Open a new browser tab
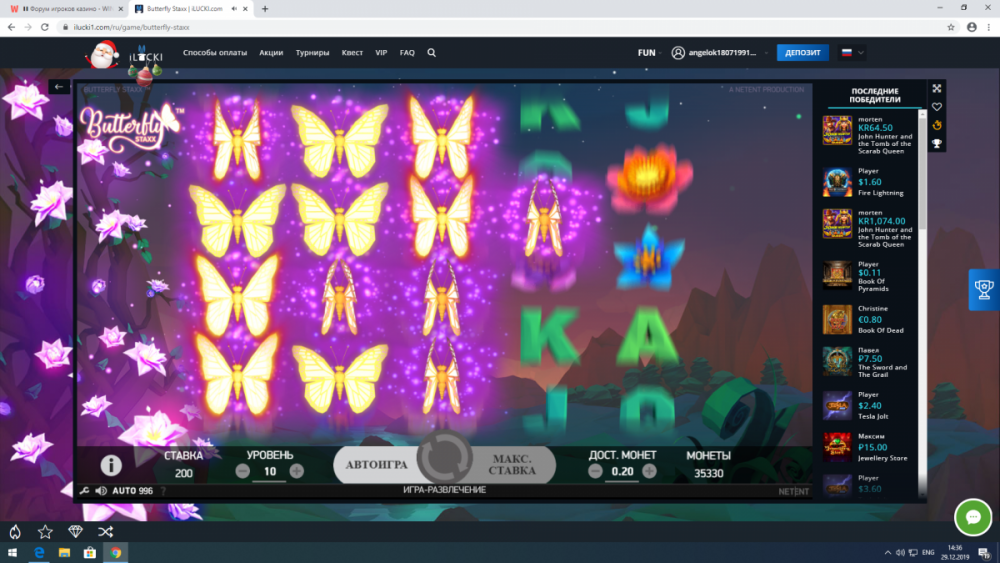The width and height of the screenshot is (1000, 563). click(265, 9)
